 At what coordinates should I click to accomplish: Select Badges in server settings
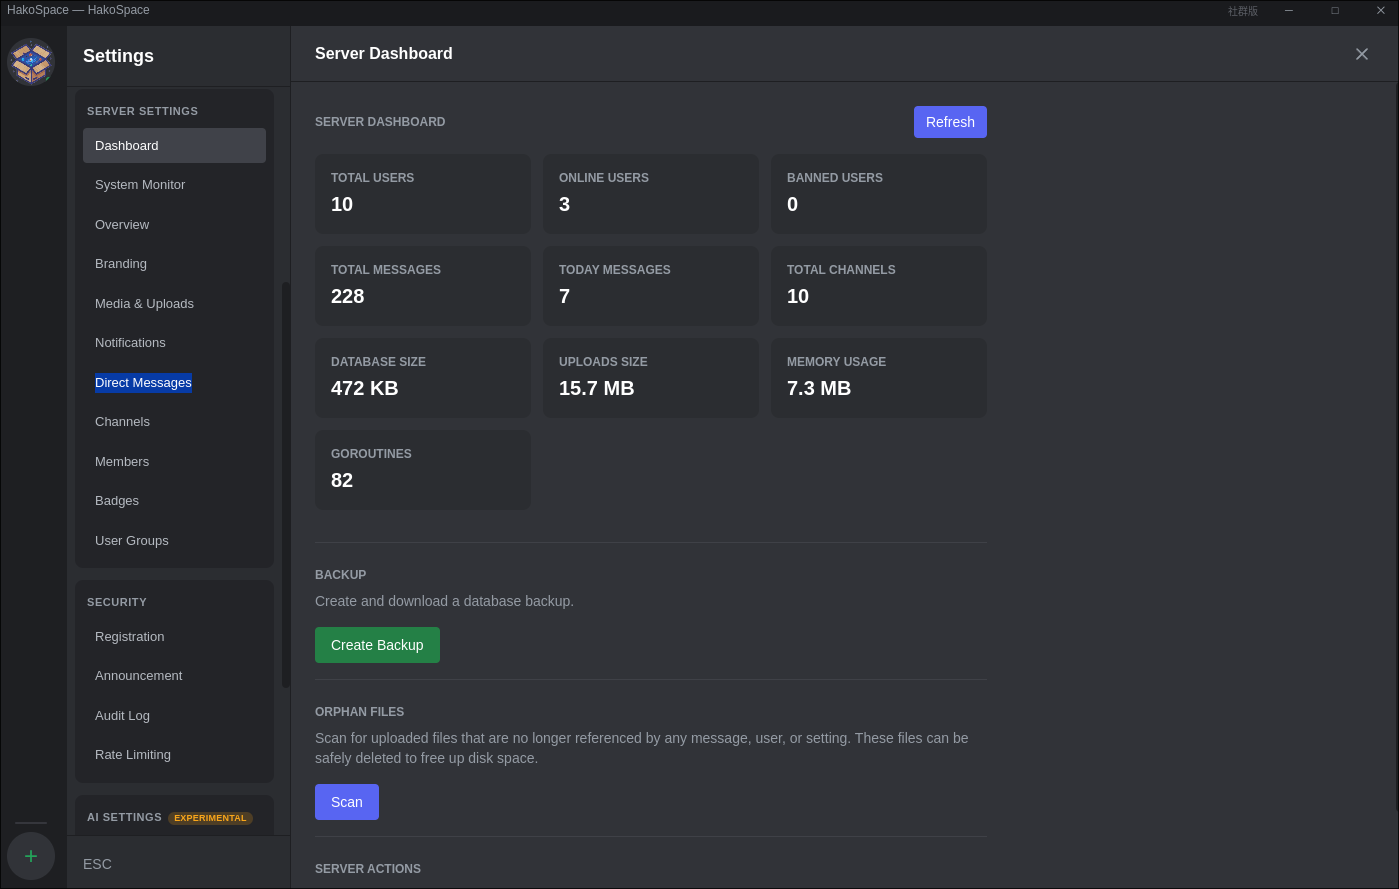tap(117, 501)
